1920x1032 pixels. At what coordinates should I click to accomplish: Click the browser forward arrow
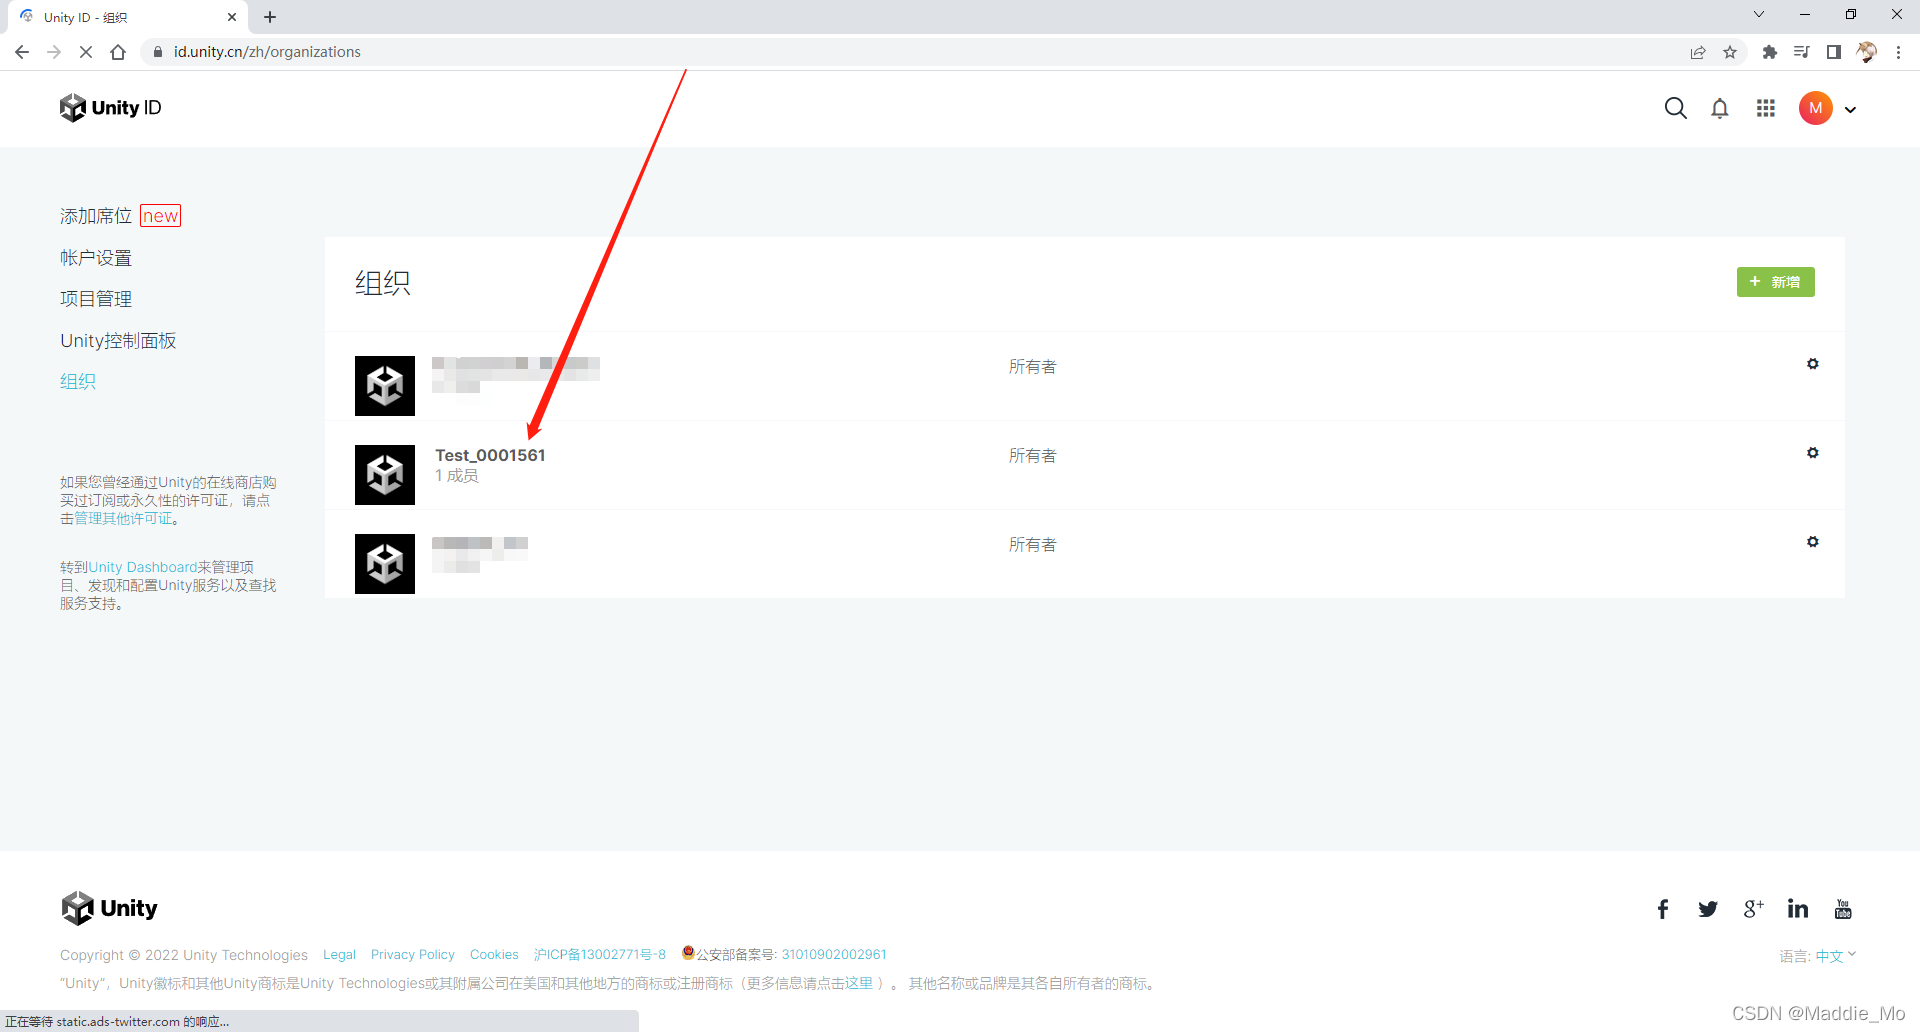(54, 52)
